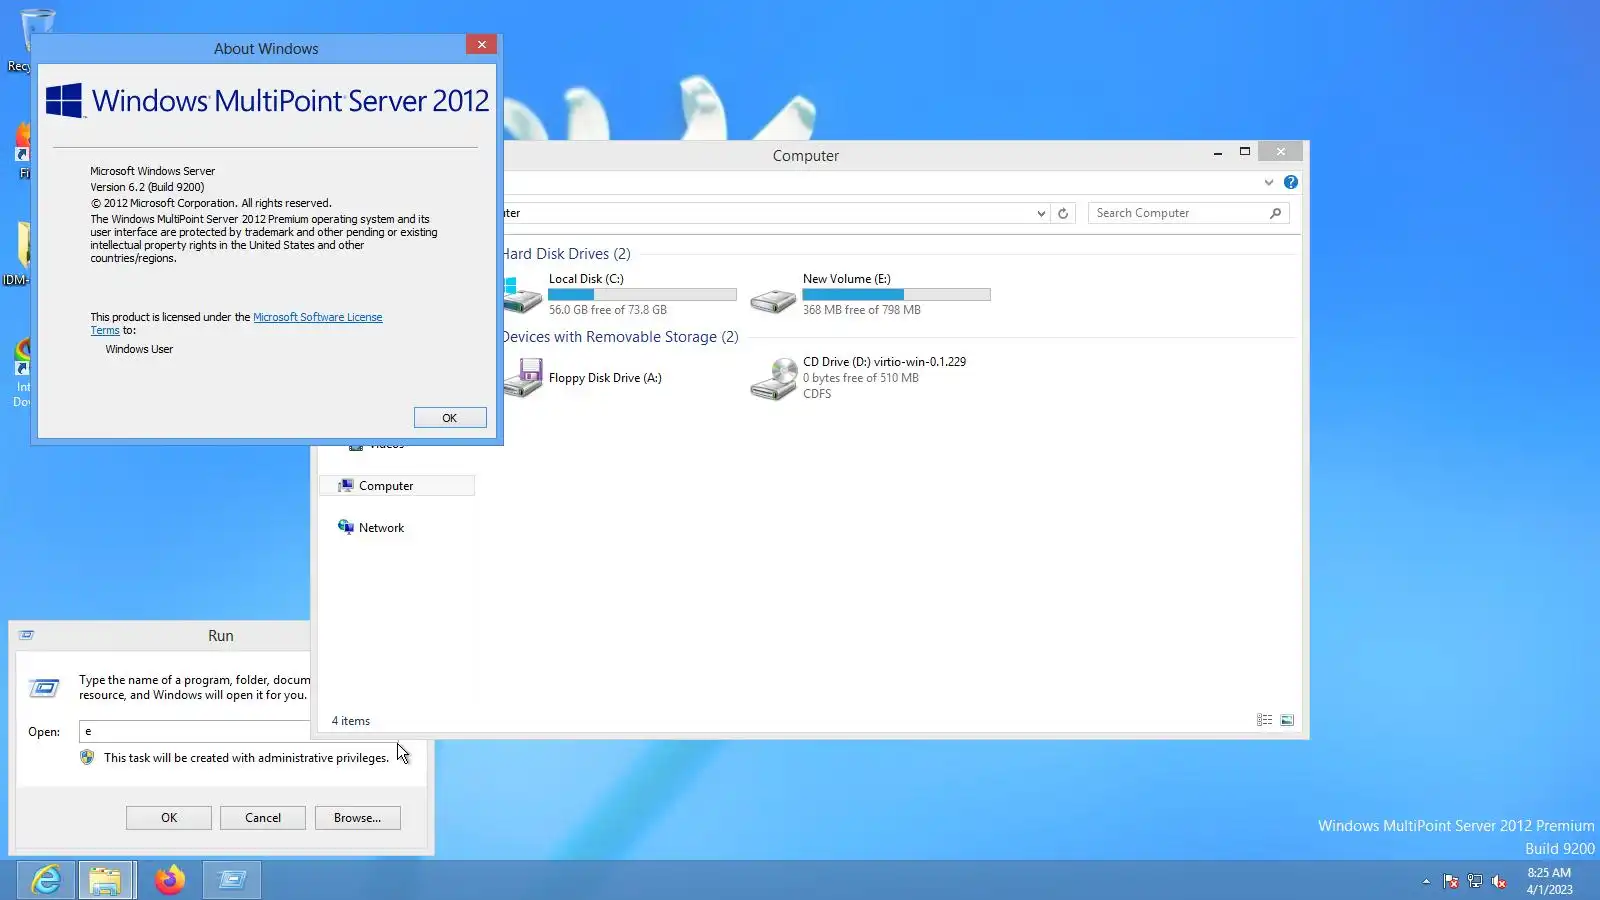Viewport: 1600px width, 900px height.
Task: Show hidden tray icons arrow
Action: [x=1426, y=881]
